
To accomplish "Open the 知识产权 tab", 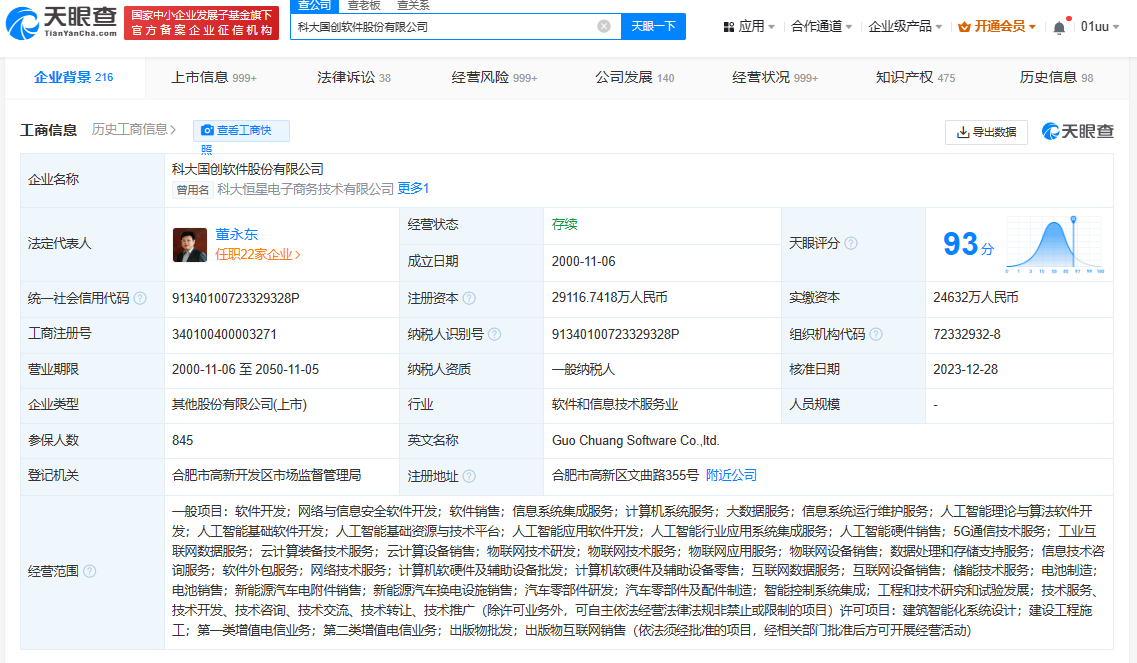I will [x=914, y=78].
